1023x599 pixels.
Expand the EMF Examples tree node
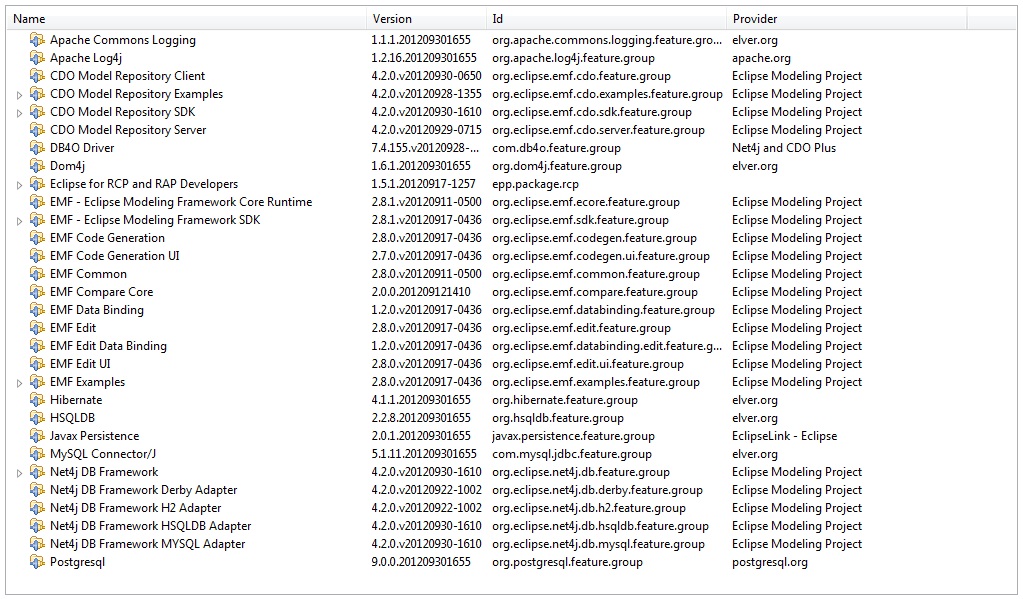click(x=19, y=383)
